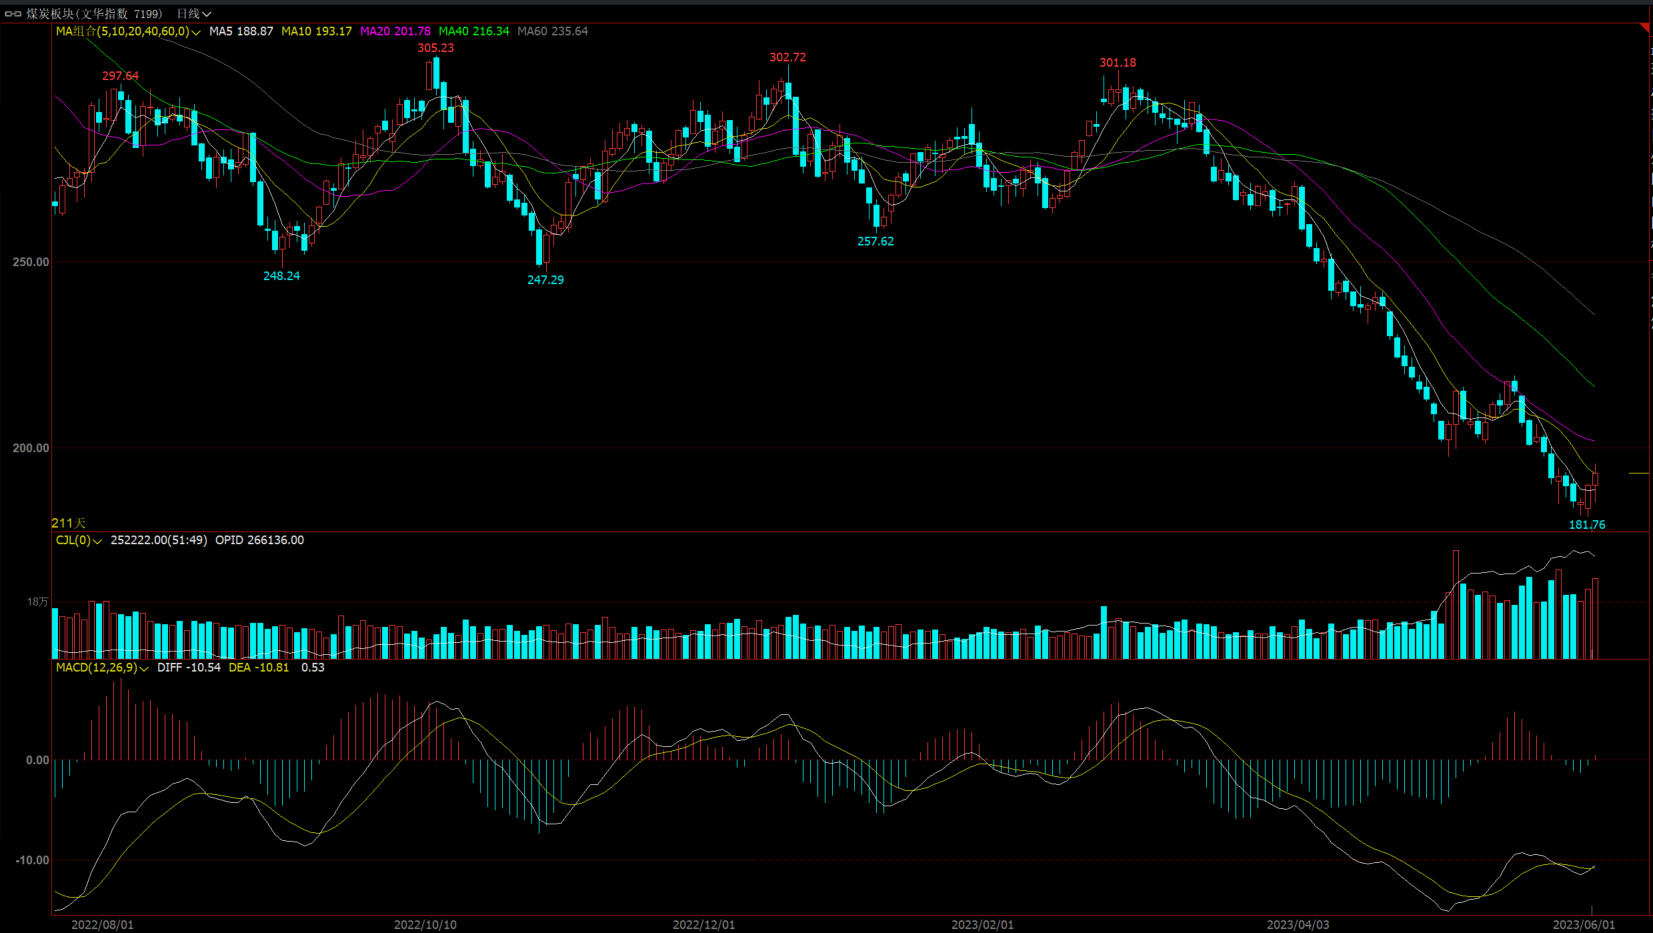
Task: Click the MACD -10.00 axis label
Action: [32, 860]
